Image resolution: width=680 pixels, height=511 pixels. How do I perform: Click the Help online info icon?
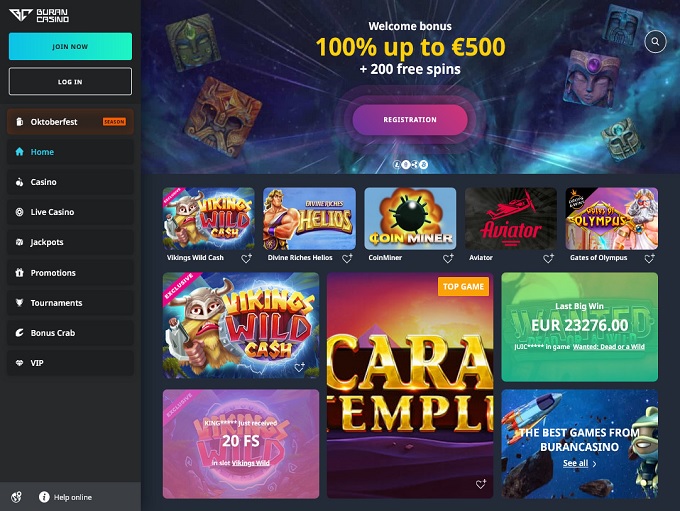pyautogui.click(x=44, y=497)
